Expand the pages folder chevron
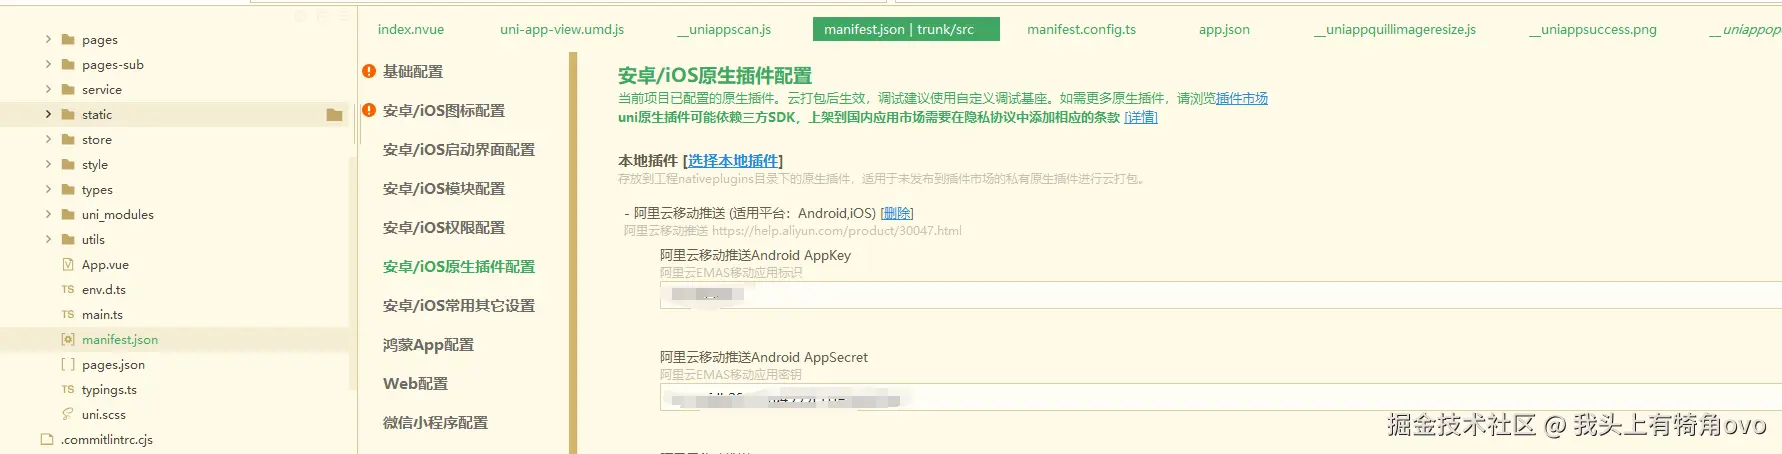The width and height of the screenshot is (1782, 454). click(x=48, y=39)
